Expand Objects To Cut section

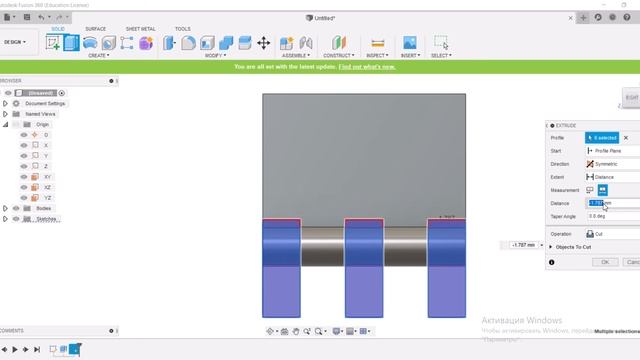551,247
